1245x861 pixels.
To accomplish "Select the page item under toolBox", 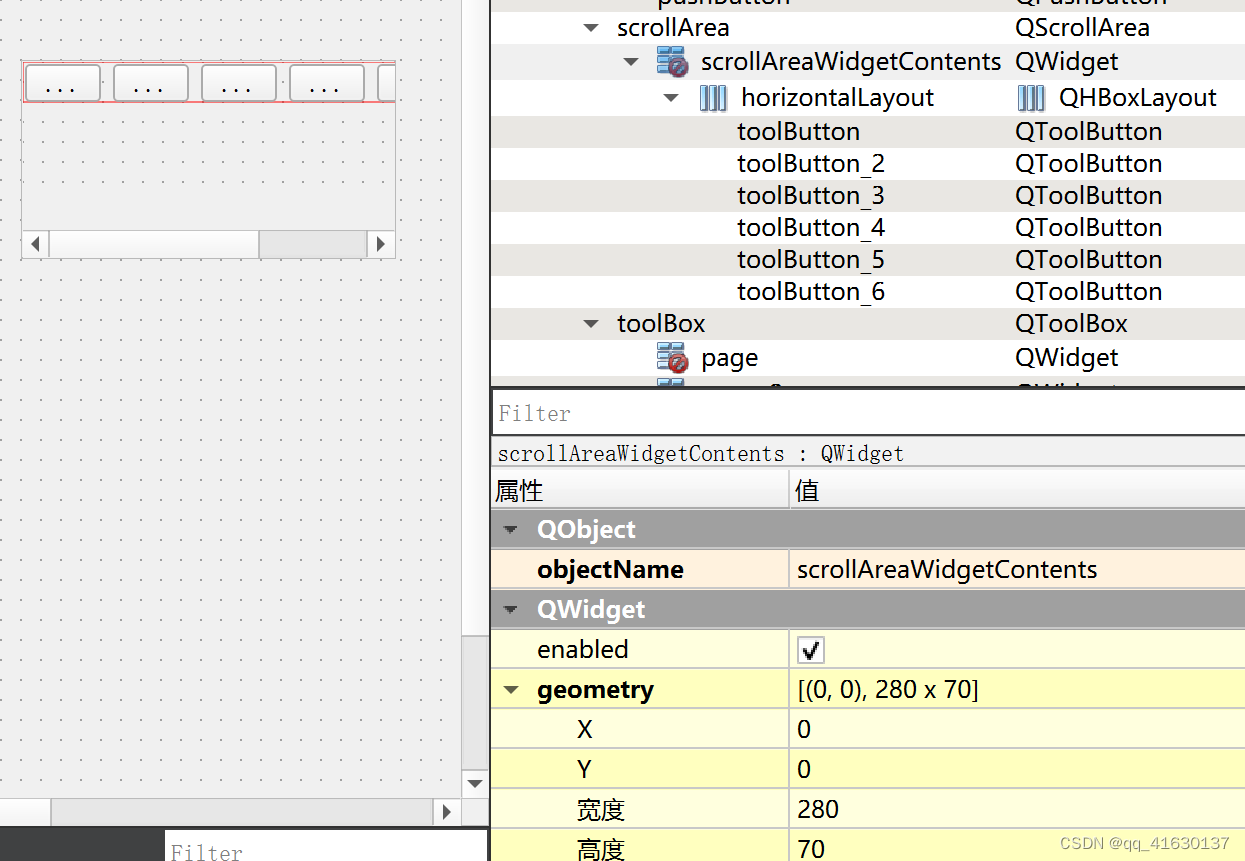I will (x=729, y=357).
